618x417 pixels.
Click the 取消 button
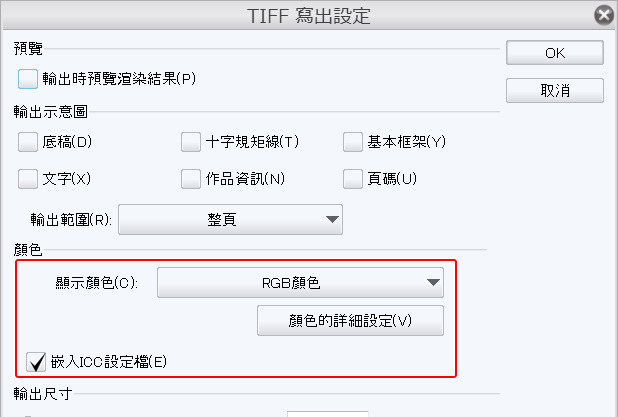tap(555, 90)
